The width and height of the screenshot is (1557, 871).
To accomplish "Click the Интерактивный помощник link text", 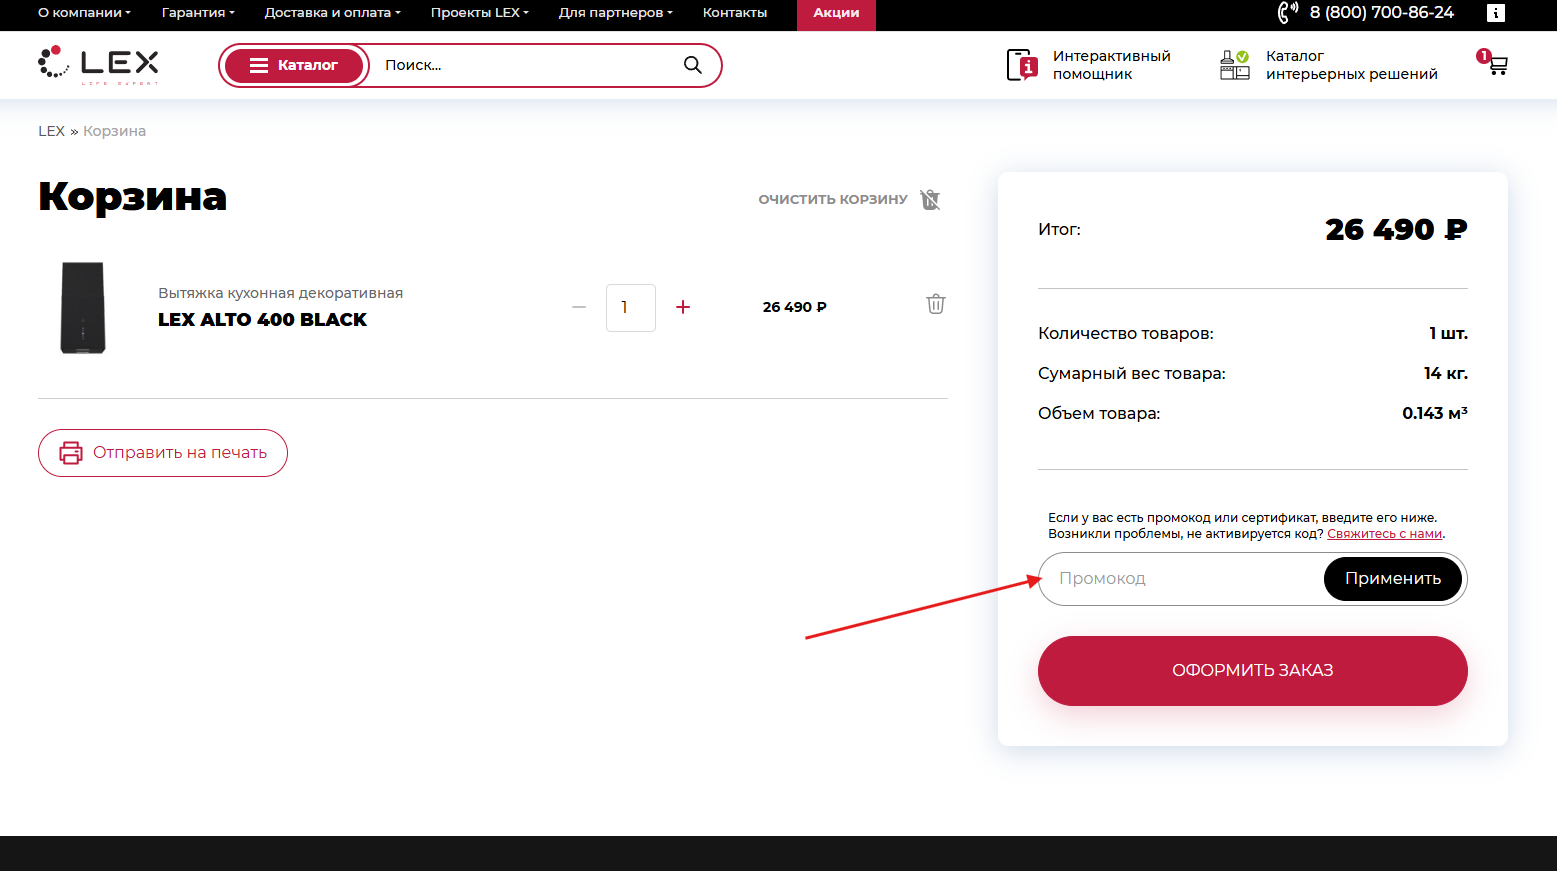I will point(1111,65).
